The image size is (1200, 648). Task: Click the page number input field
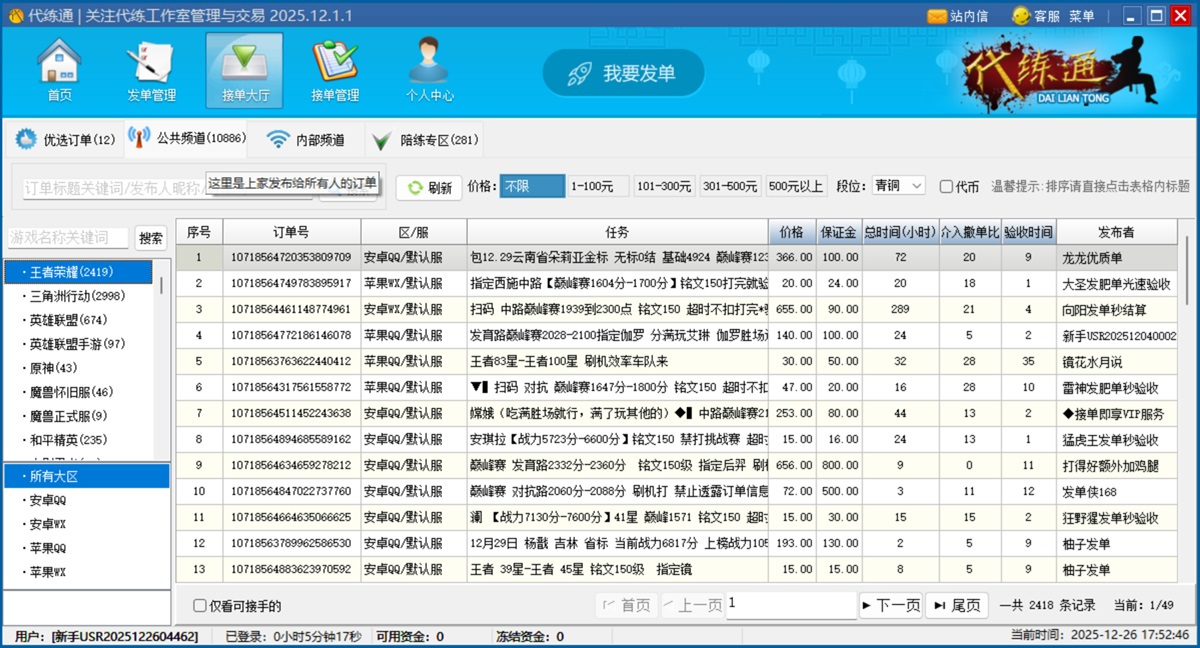tap(791, 604)
